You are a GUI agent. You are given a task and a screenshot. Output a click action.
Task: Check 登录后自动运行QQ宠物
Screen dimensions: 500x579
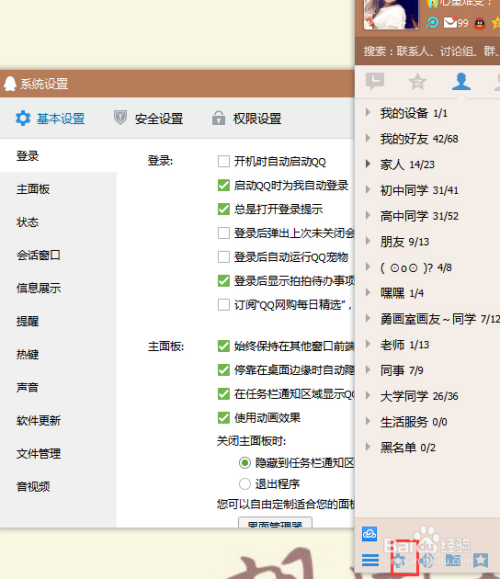pyautogui.click(x=223, y=257)
